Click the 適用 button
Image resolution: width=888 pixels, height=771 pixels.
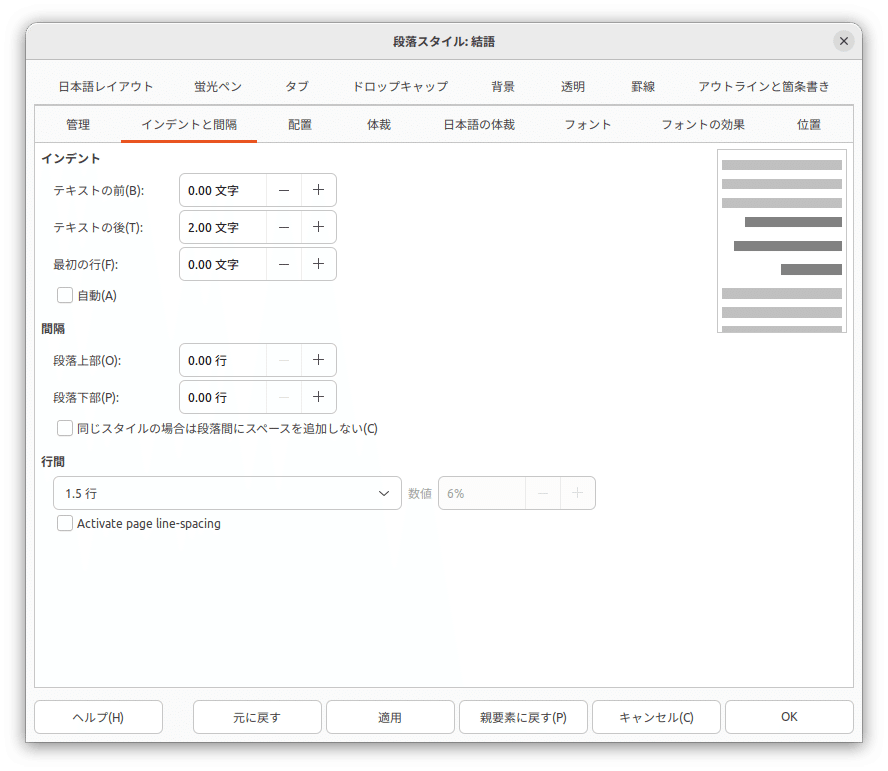[x=390, y=718]
